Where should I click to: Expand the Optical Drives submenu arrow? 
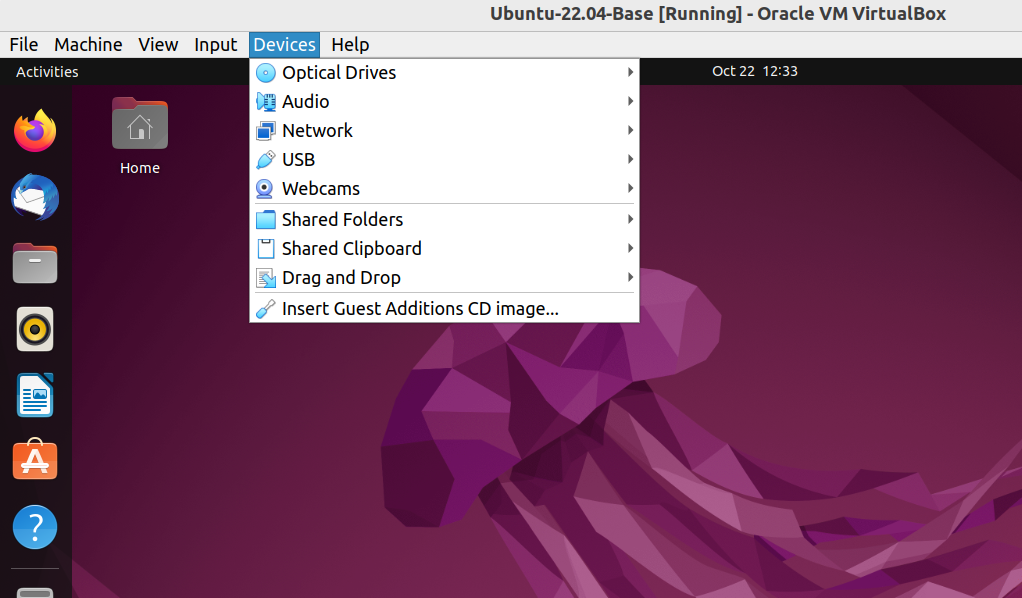(x=630, y=72)
